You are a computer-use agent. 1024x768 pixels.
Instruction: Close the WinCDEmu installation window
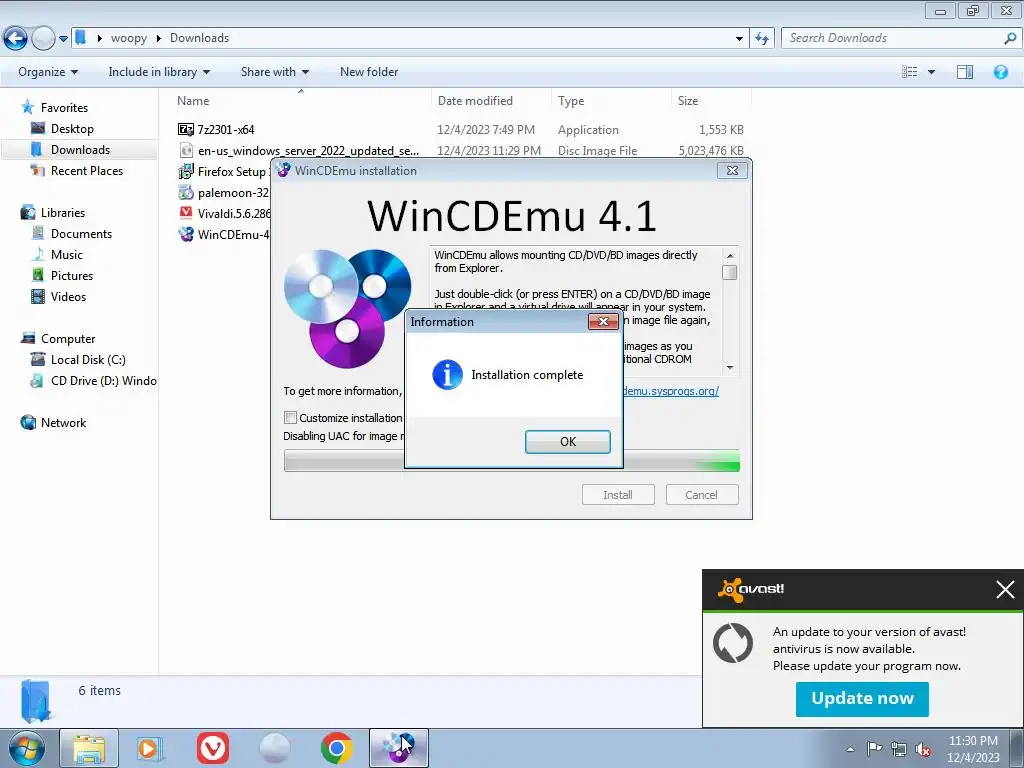click(732, 170)
